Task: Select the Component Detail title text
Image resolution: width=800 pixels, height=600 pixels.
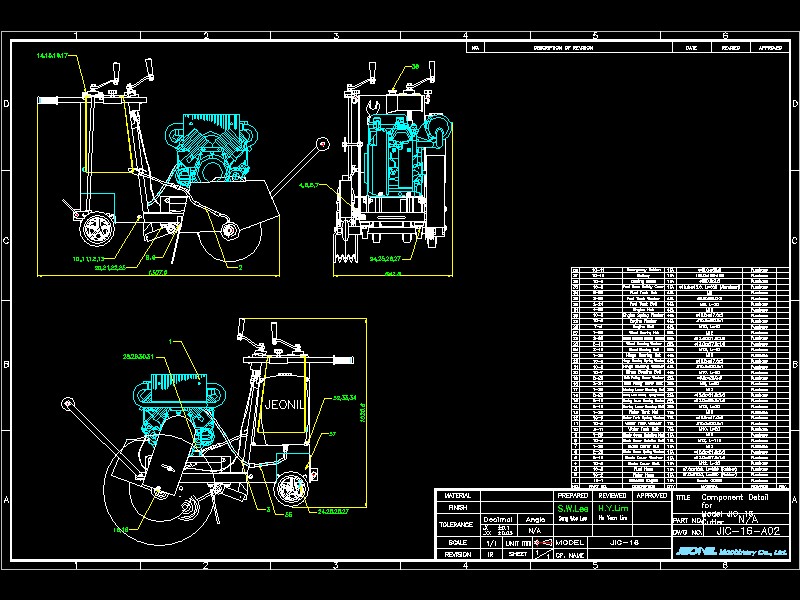Action: tap(735, 497)
